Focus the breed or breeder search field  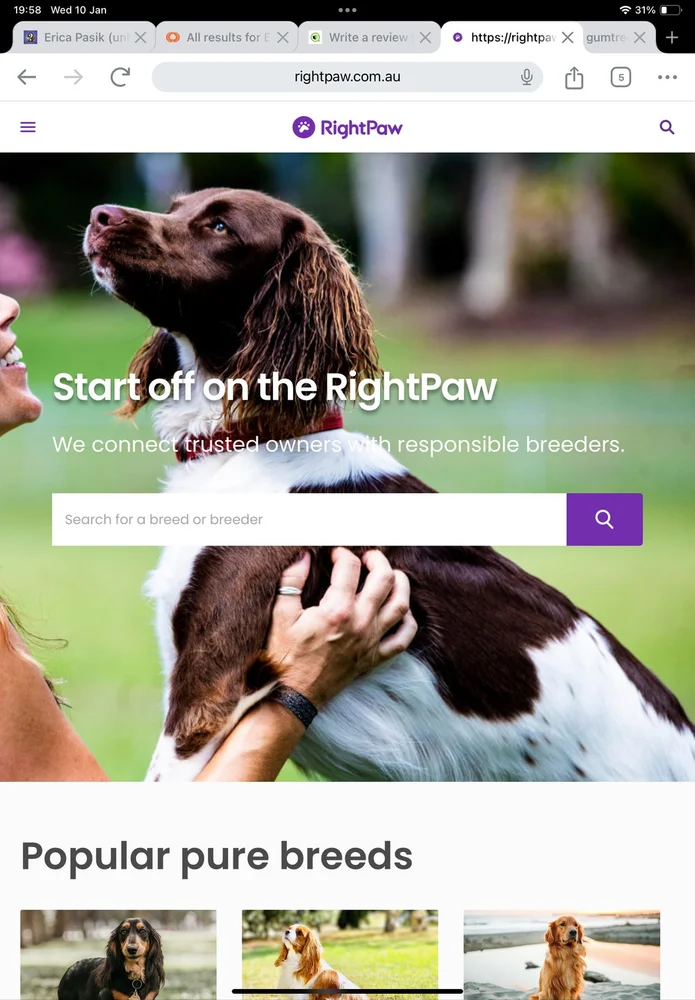[x=309, y=519]
